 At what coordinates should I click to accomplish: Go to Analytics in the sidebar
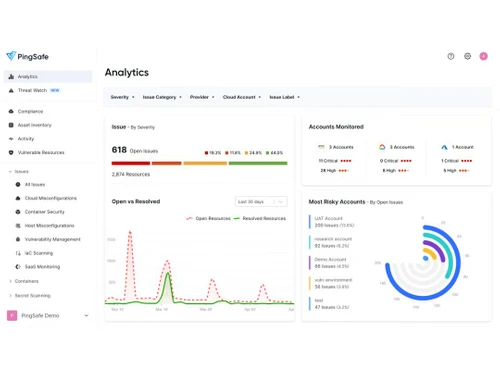tap(48, 77)
